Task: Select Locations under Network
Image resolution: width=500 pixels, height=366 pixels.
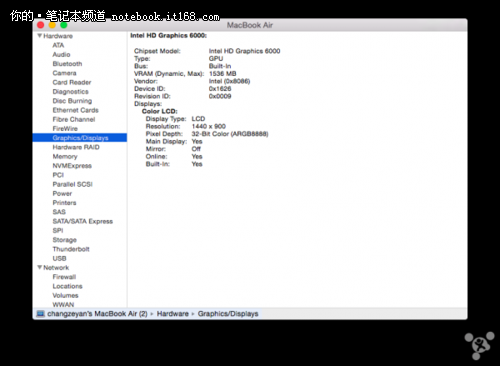Action: 67,286
